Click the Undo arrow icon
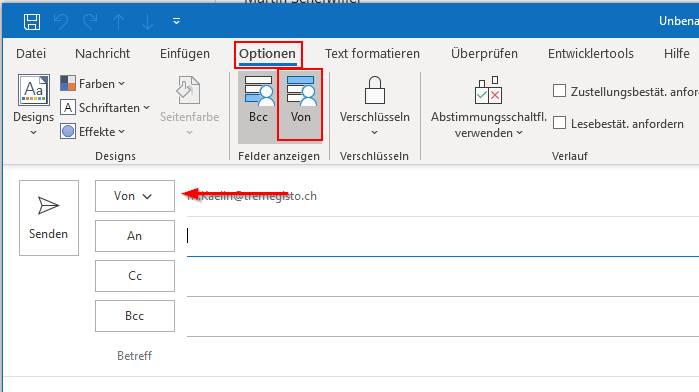Image resolution: width=699 pixels, height=392 pixels. pos(61,21)
